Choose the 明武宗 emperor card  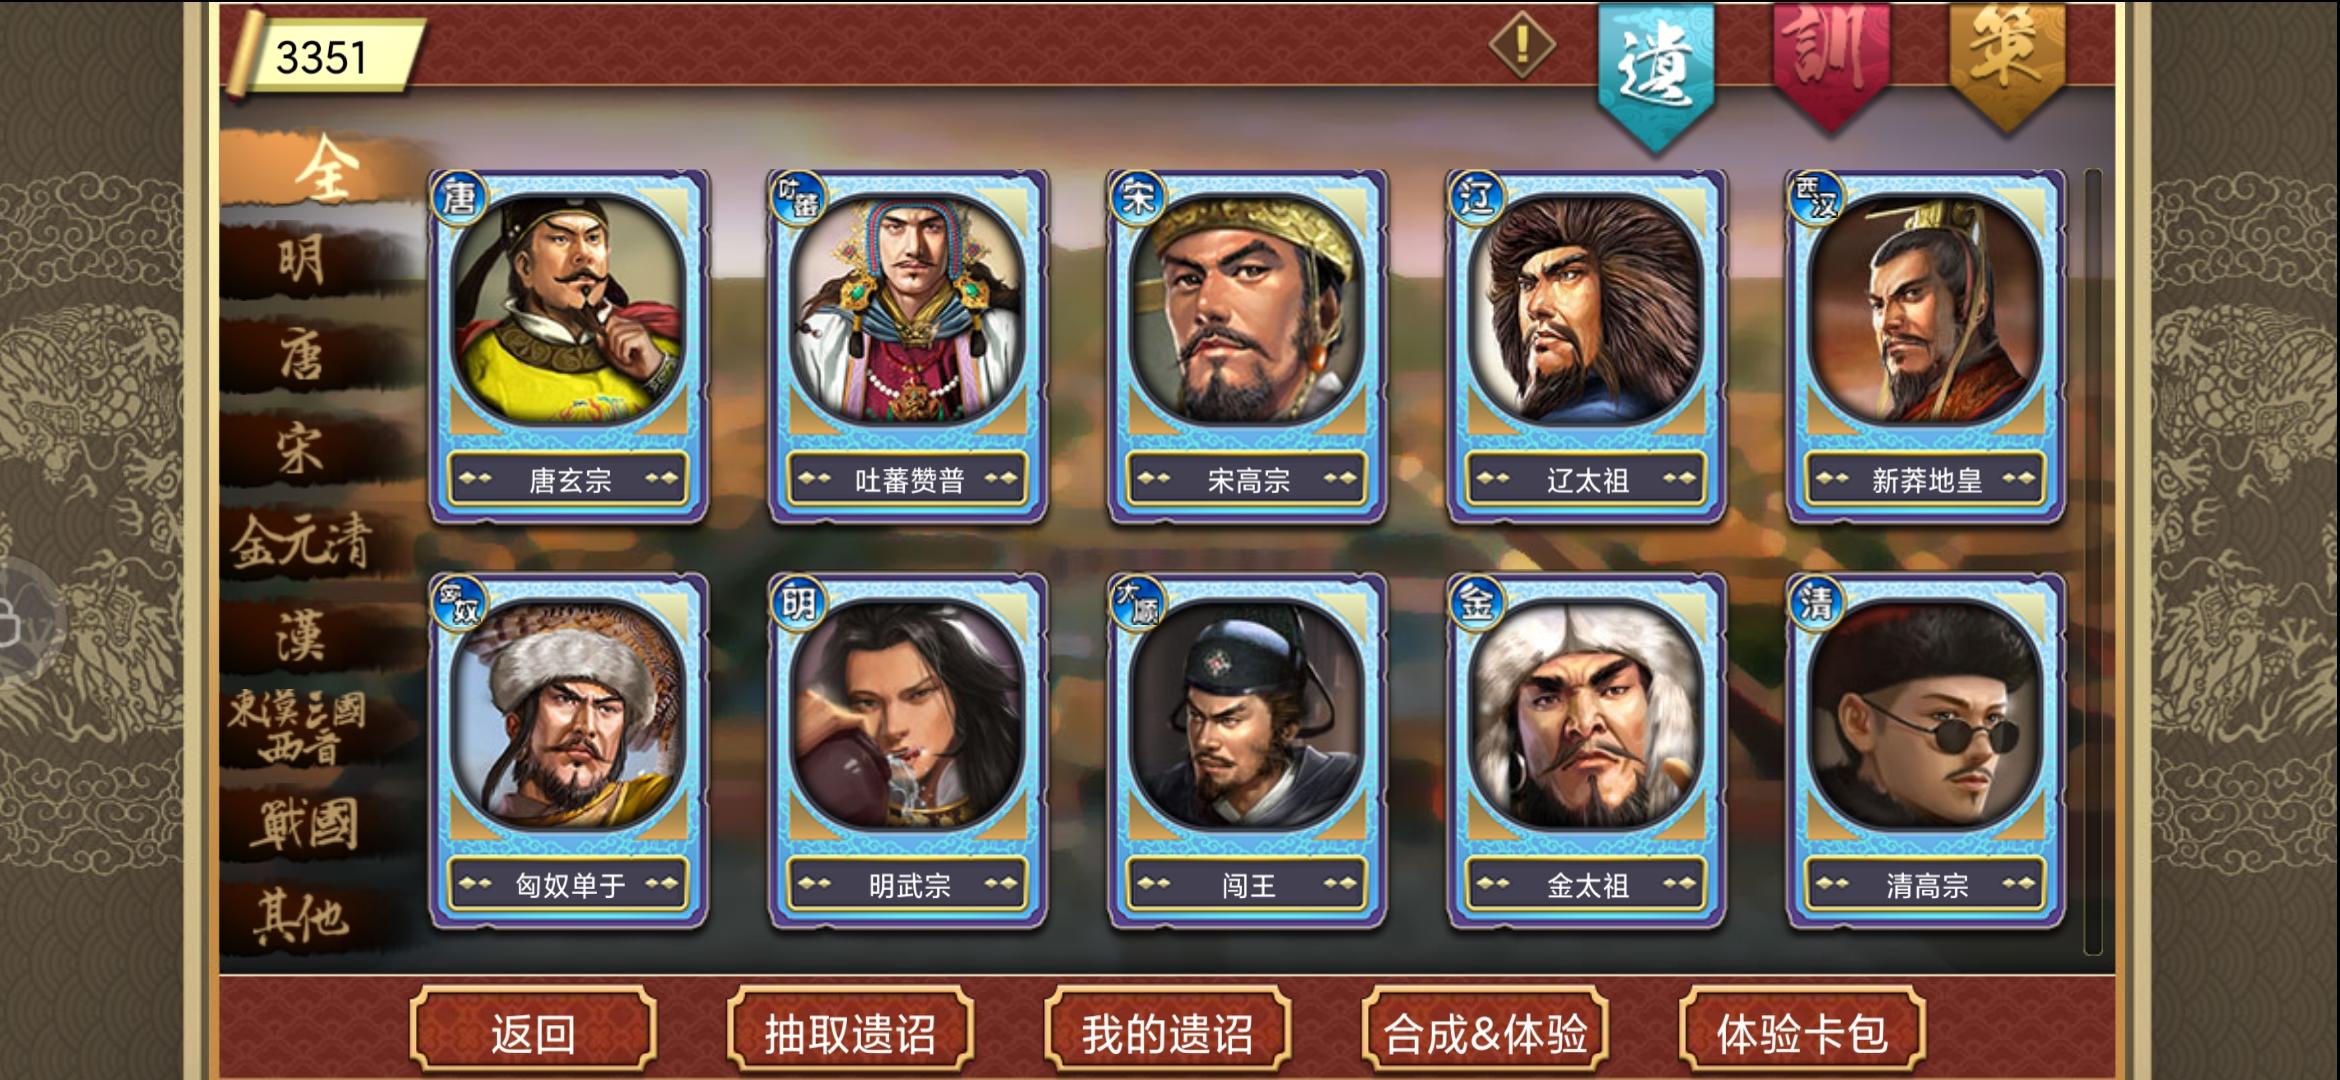pyautogui.click(x=908, y=751)
